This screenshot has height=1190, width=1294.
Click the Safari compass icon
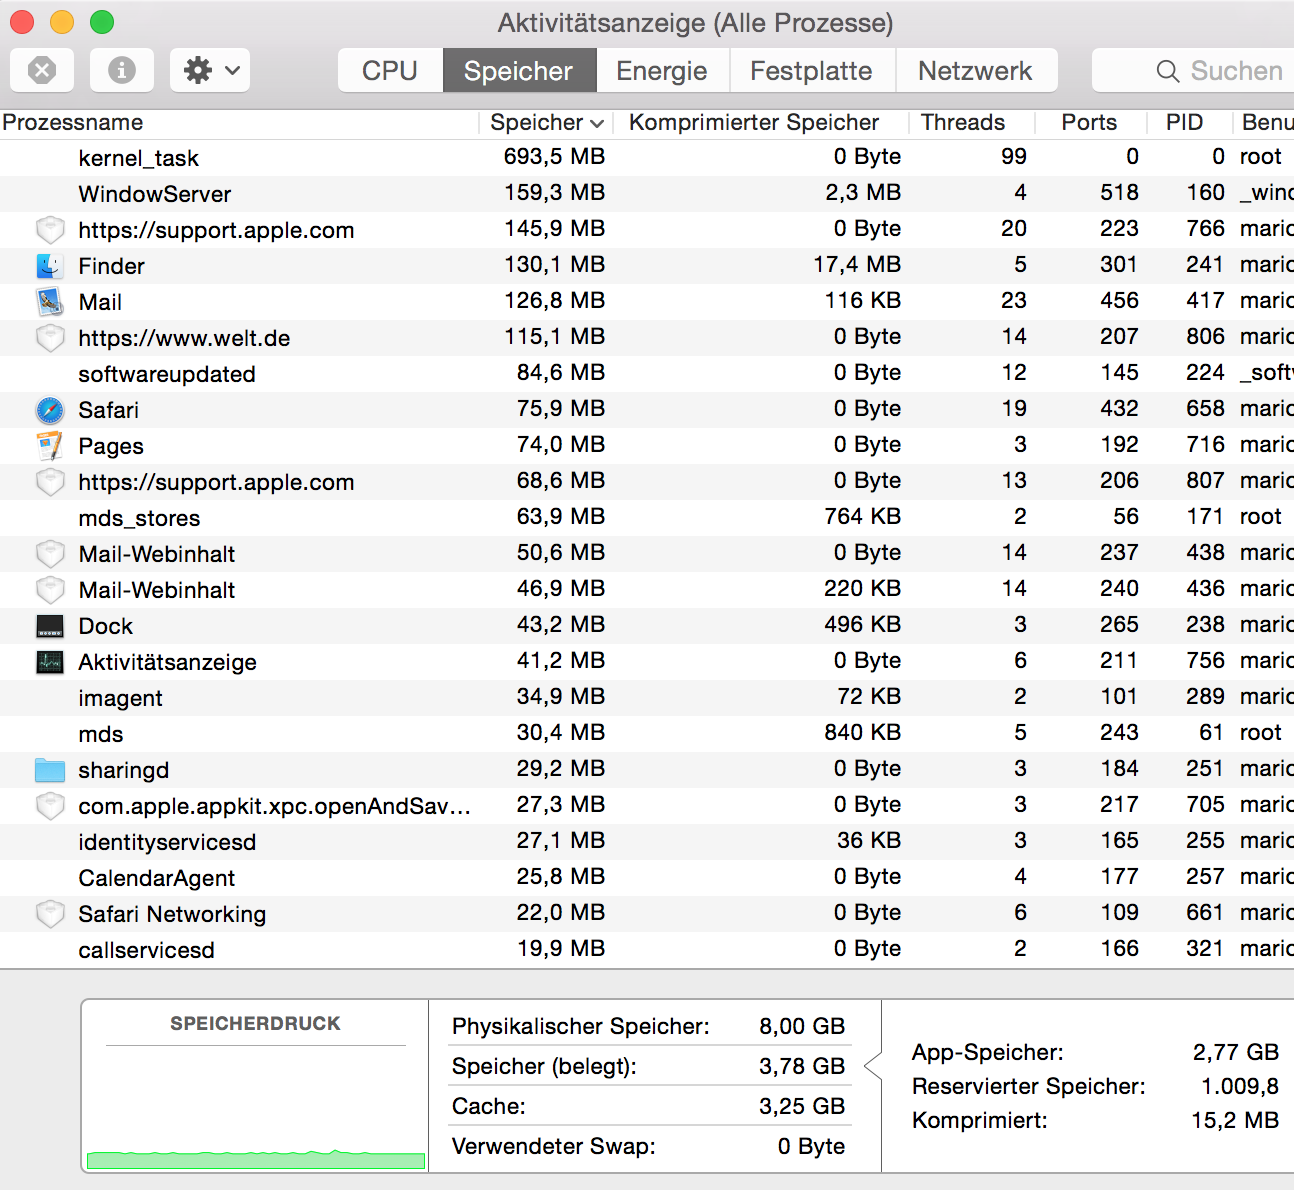(50, 410)
